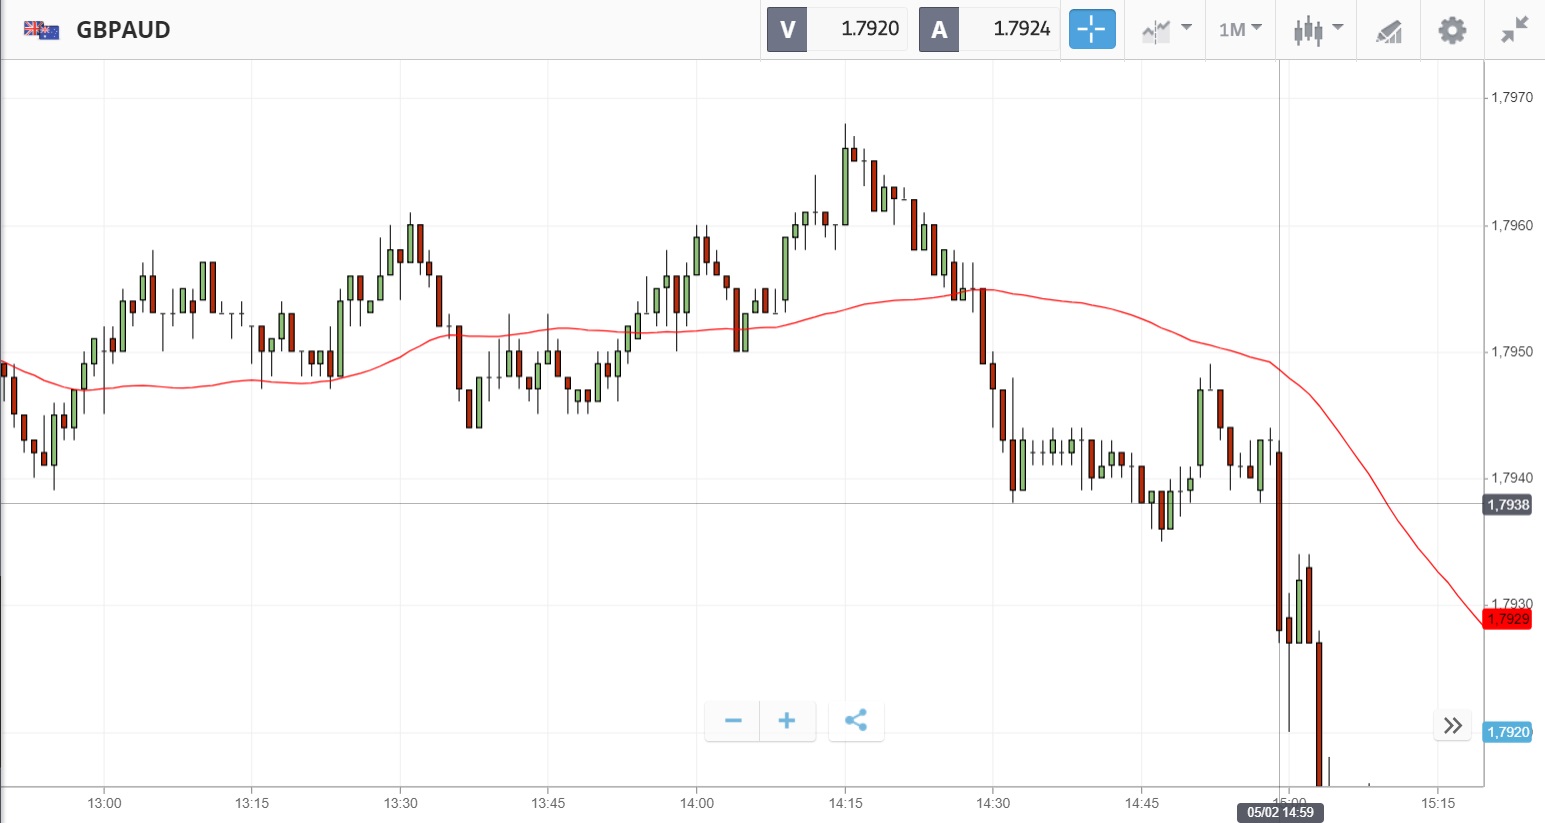Open the 1M timeframe dropdown
Image resolution: width=1545 pixels, height=823 pixels.
(x=1240, y=29)
